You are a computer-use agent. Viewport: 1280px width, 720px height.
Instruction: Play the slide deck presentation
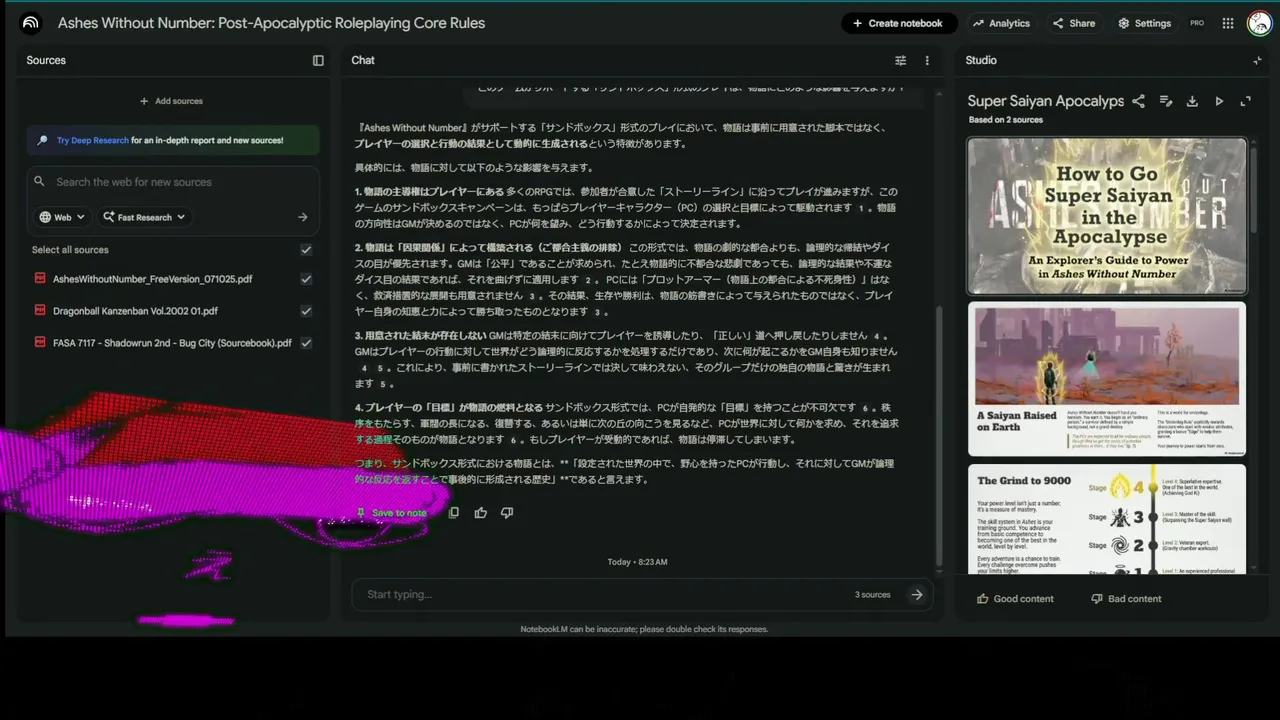[x=1219, y=101]
